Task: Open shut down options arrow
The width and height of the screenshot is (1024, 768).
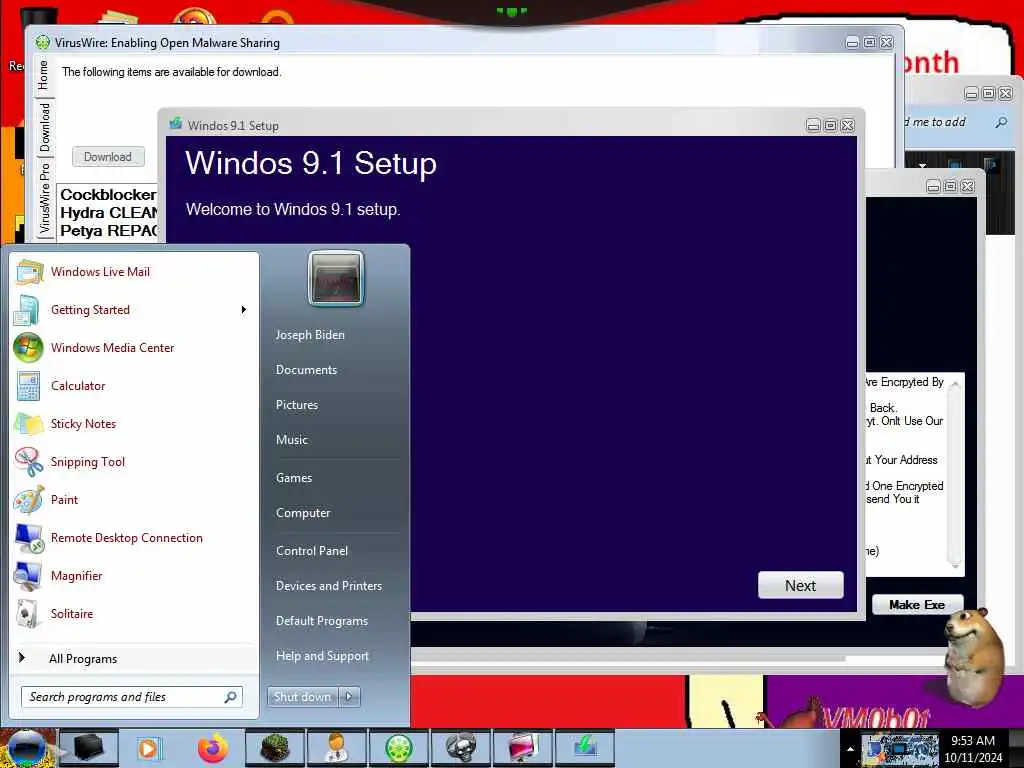Action: [x=349, y=697]
